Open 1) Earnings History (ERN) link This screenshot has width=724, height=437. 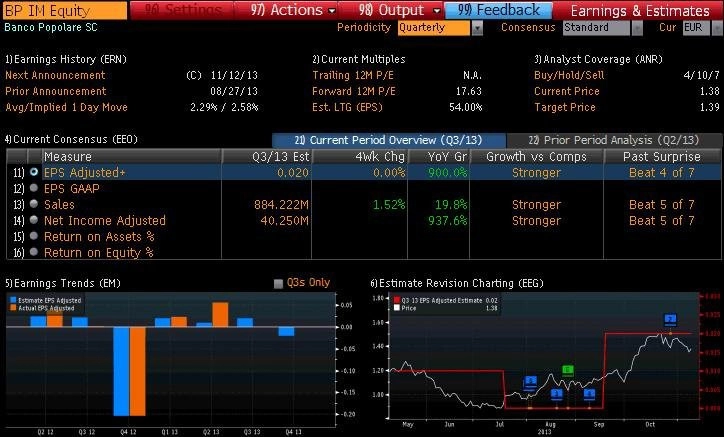[66, 59]
